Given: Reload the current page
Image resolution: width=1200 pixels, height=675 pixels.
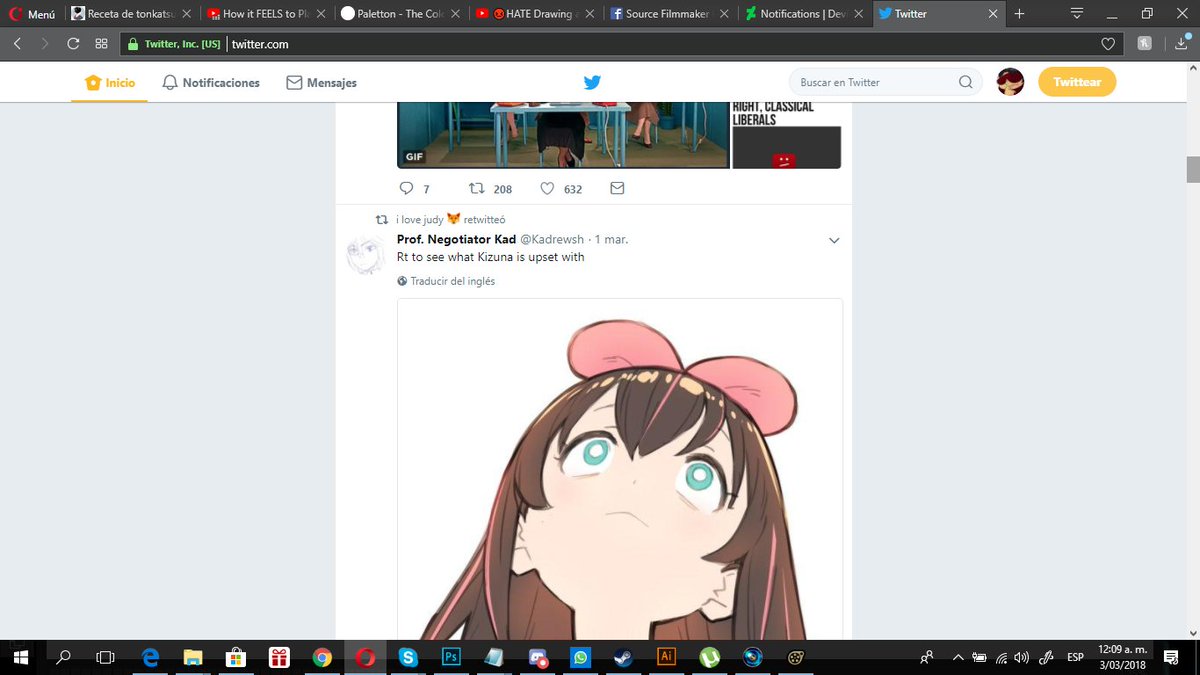Looking at the screenshot, I should 73,44.
